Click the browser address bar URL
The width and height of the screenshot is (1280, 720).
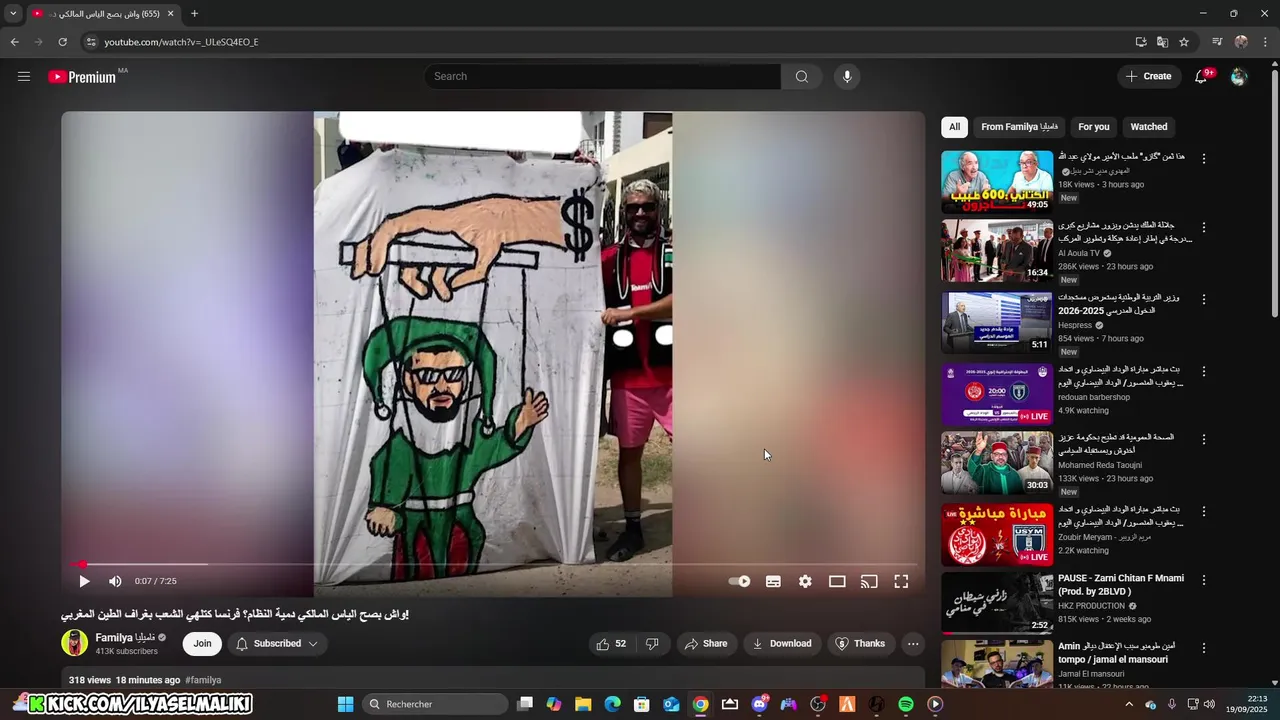(x=181, y=42)
